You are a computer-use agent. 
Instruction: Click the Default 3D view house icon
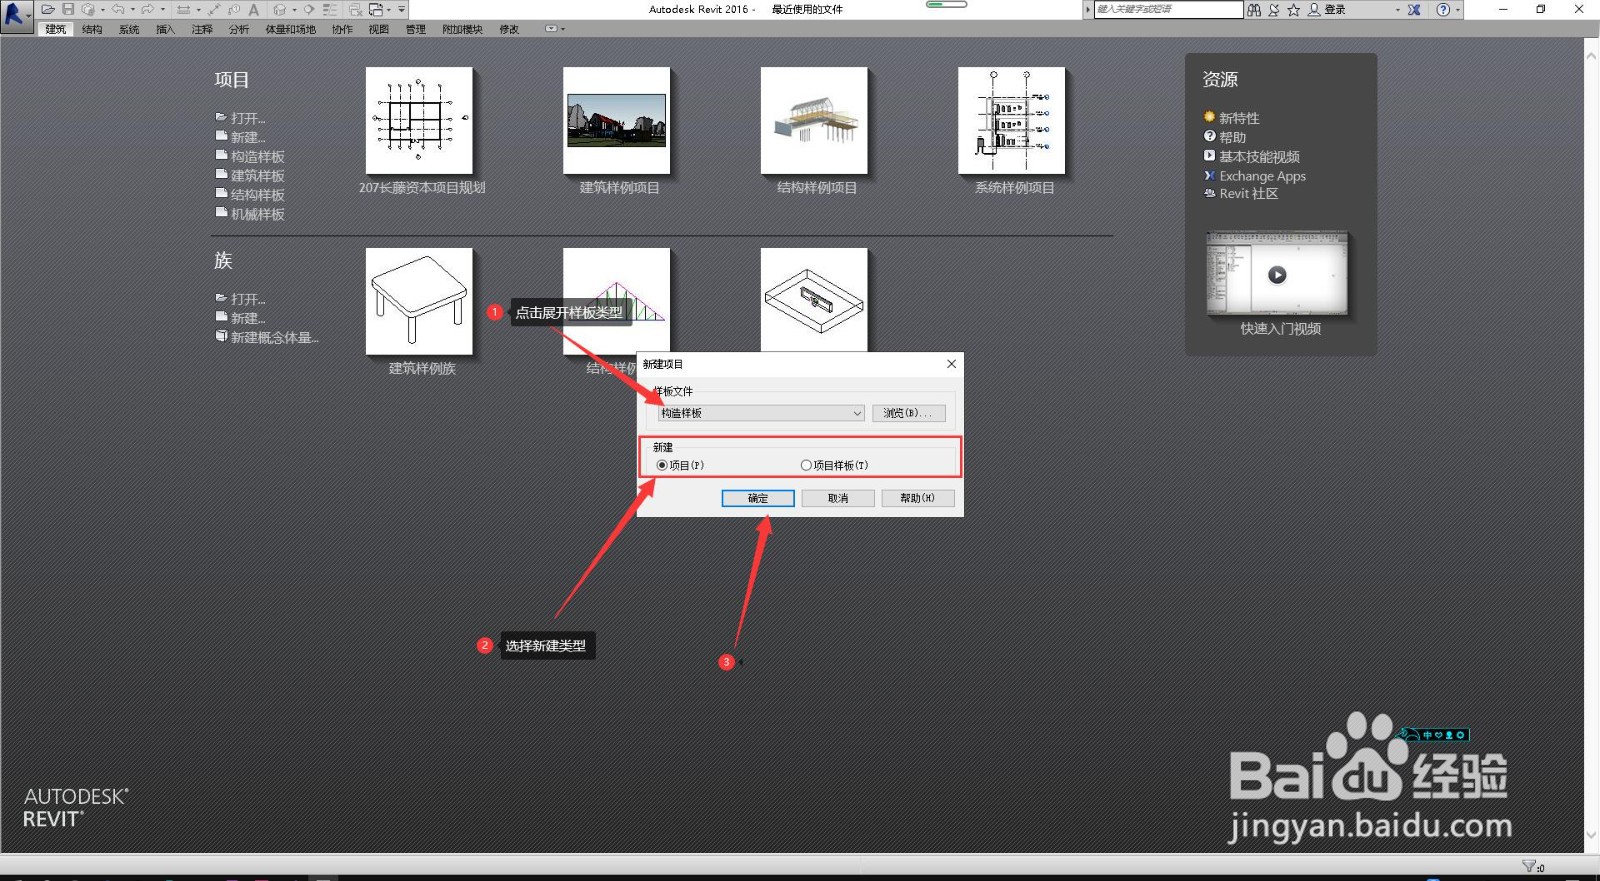pyautogui.click(x=279, y=9)
